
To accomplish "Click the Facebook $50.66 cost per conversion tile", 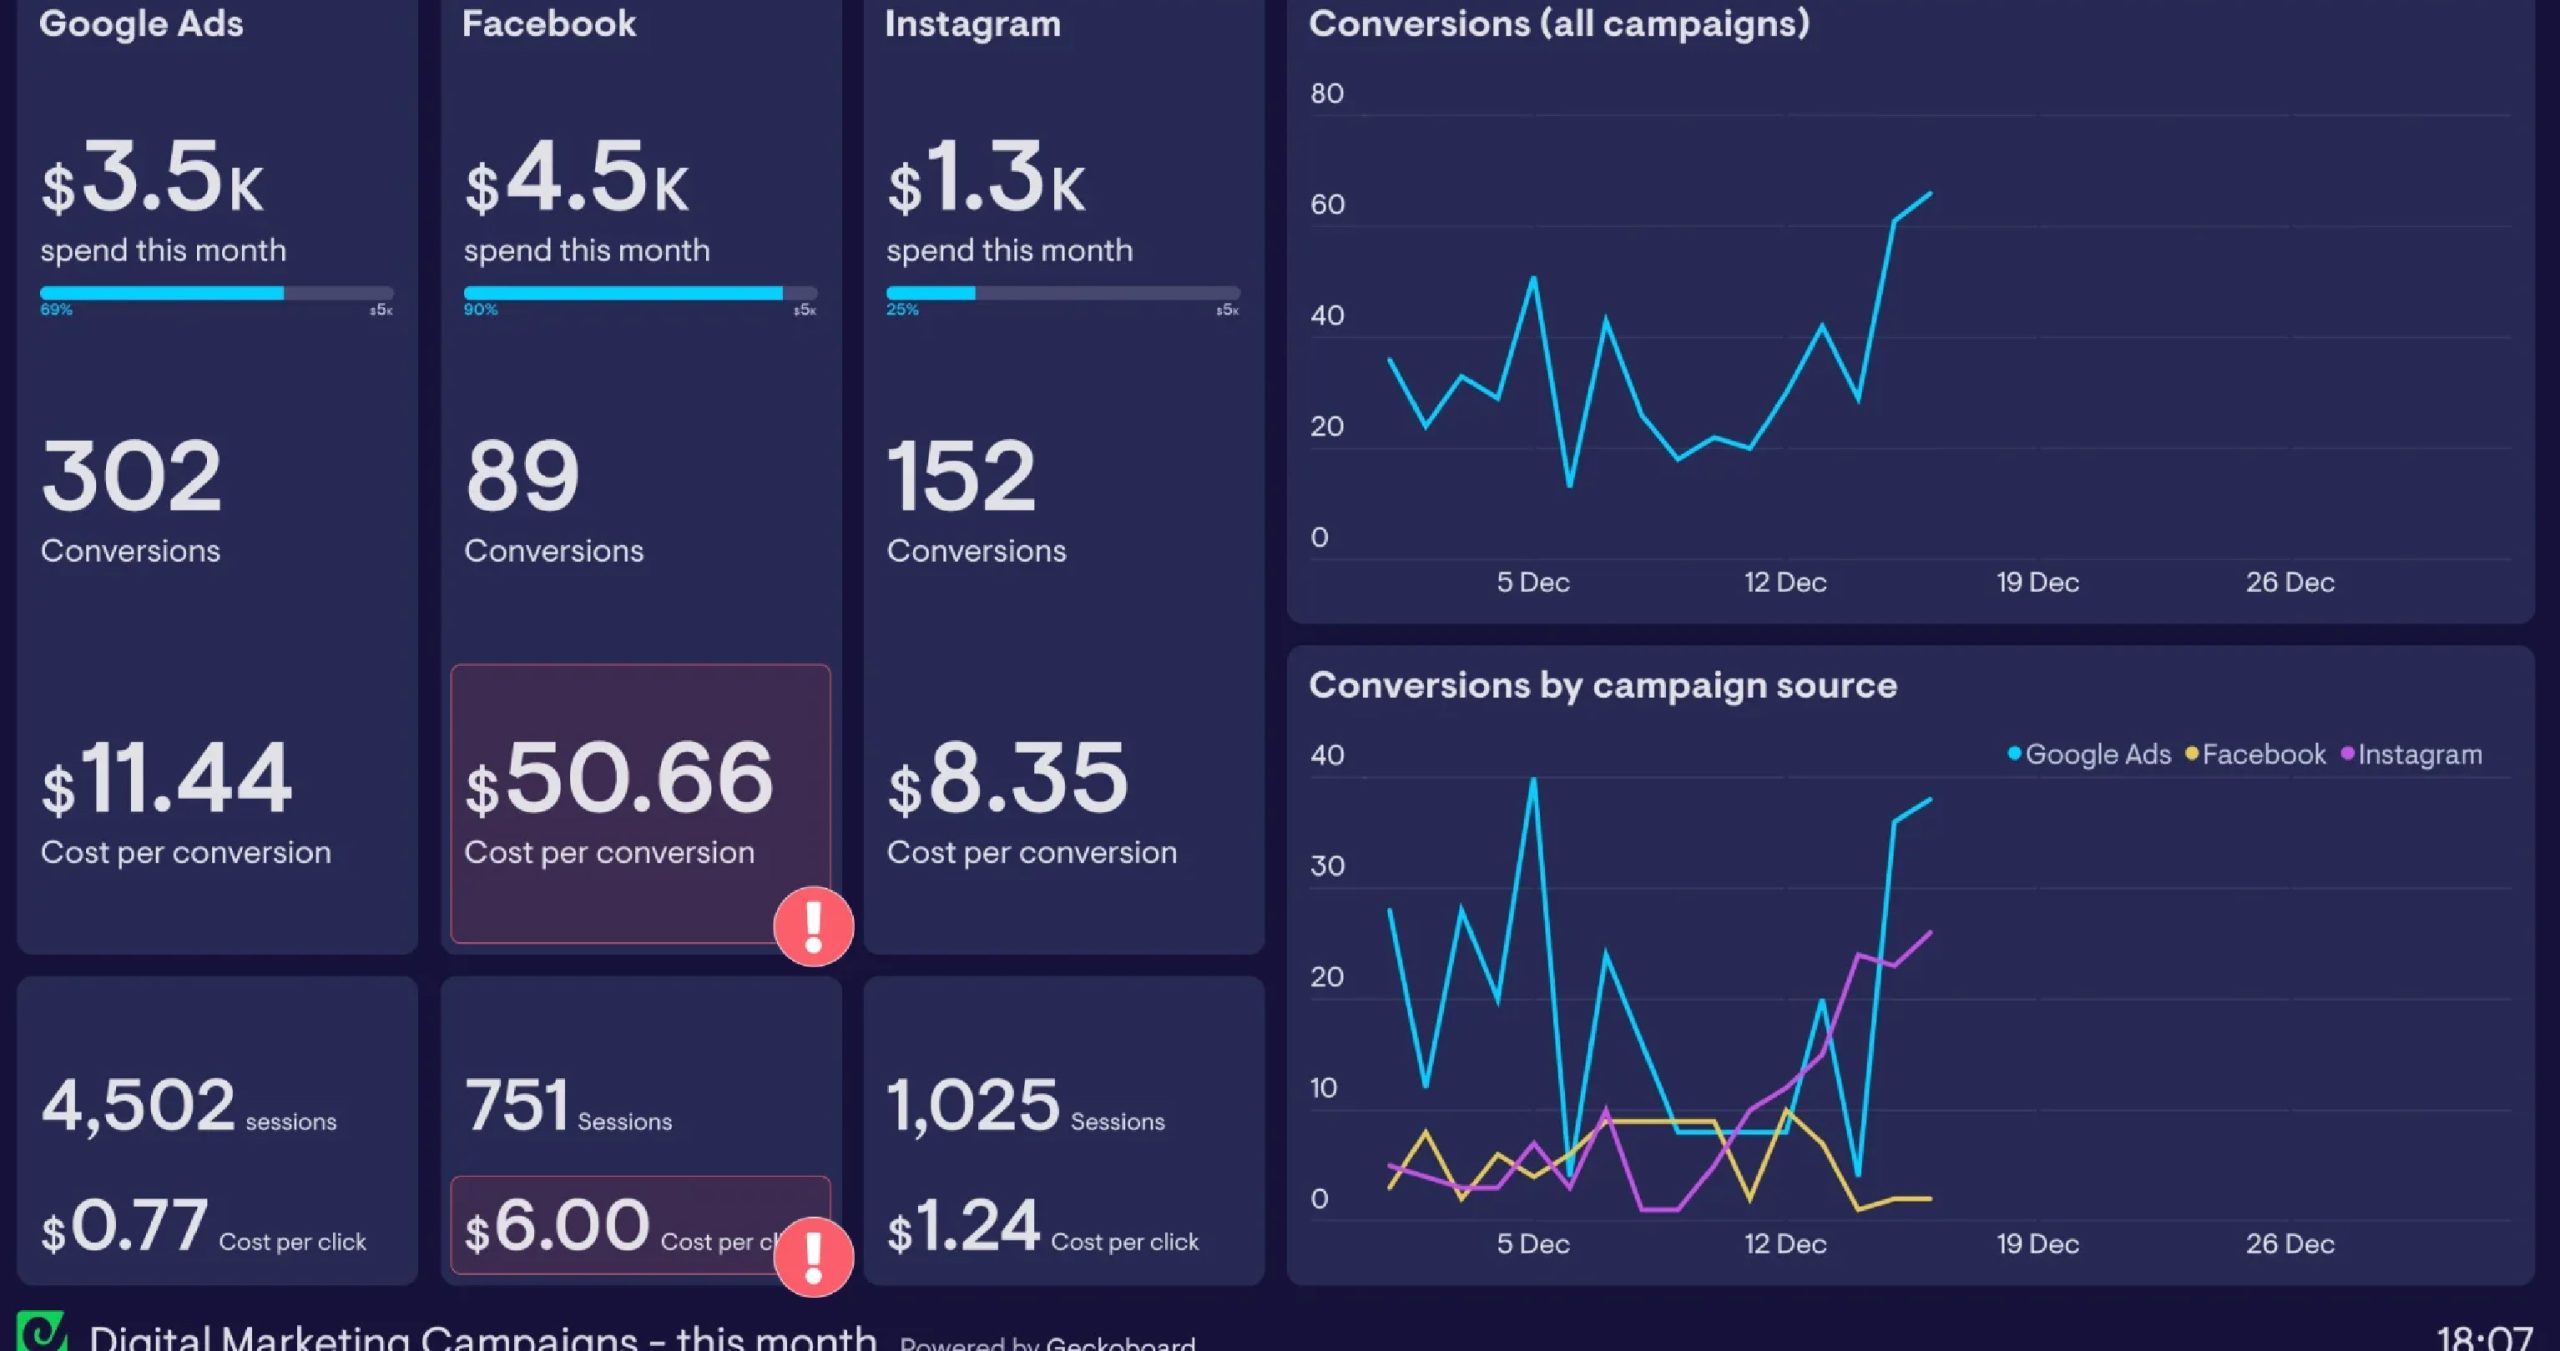I will pyautogui.click(x=620, y=778).
